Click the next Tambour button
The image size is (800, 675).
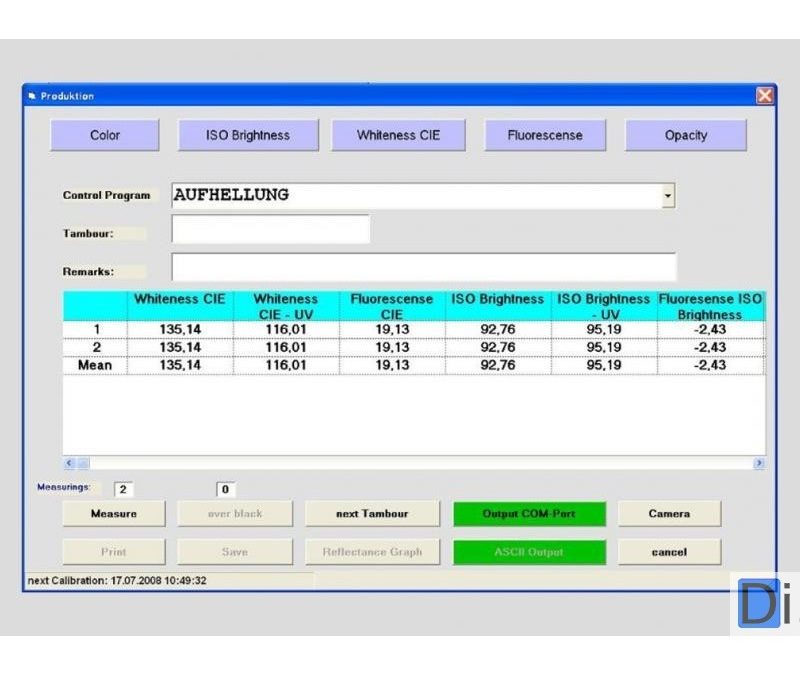[x=372, y=514]
